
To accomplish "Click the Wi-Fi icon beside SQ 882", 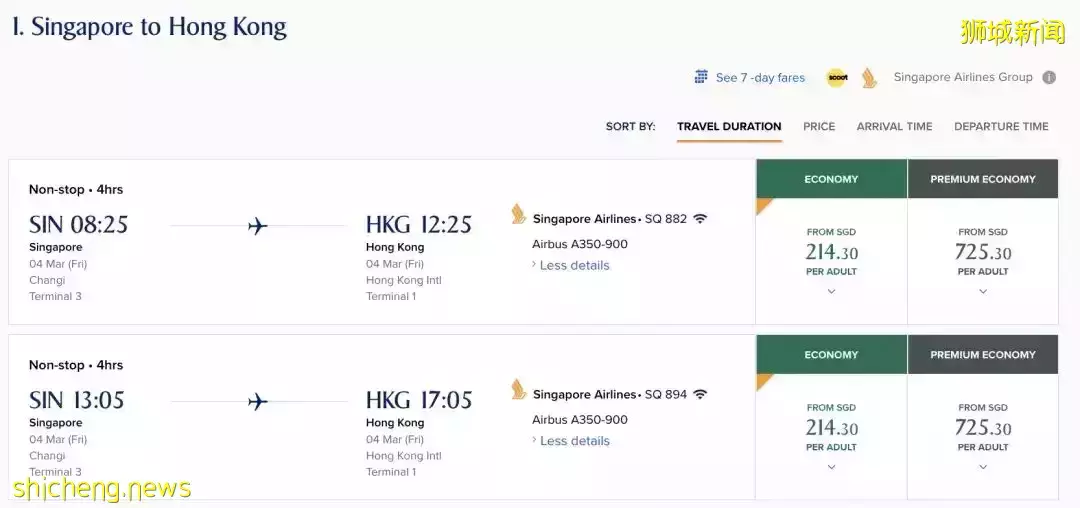I will tap(700, 219).
